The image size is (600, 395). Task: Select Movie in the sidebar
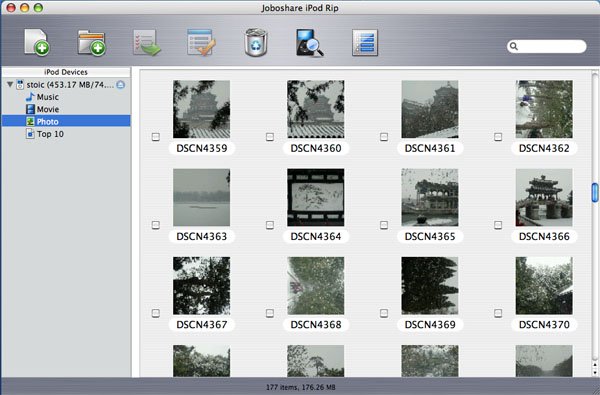pos(66,109)
